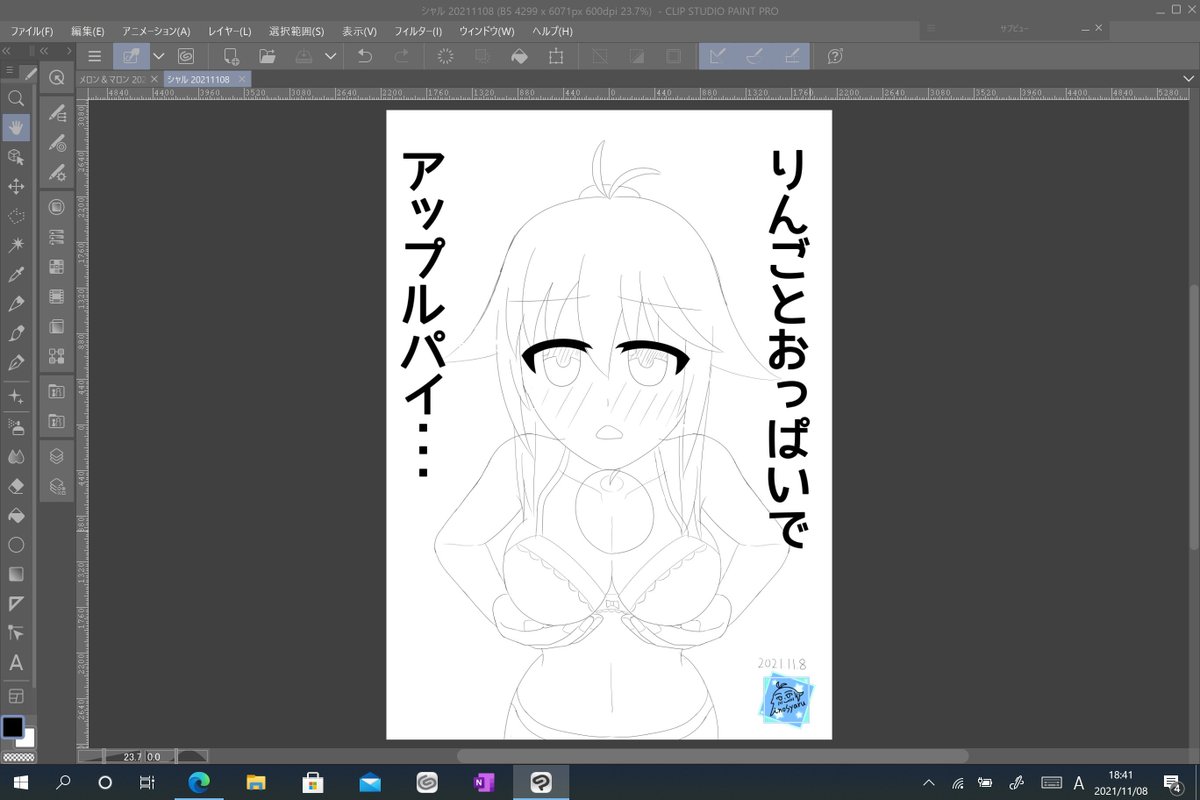Open OneNote from the taskbar
The height and width of the screenshot is (800, 1200).
(485, 783)
